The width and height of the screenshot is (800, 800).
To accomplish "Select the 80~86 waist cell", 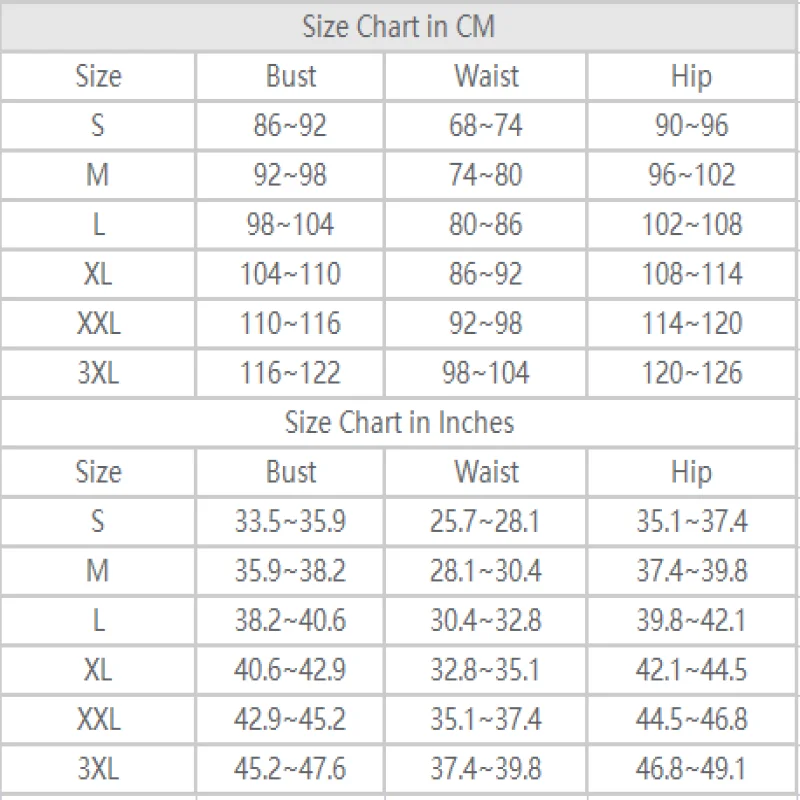I will click(486, 225).
